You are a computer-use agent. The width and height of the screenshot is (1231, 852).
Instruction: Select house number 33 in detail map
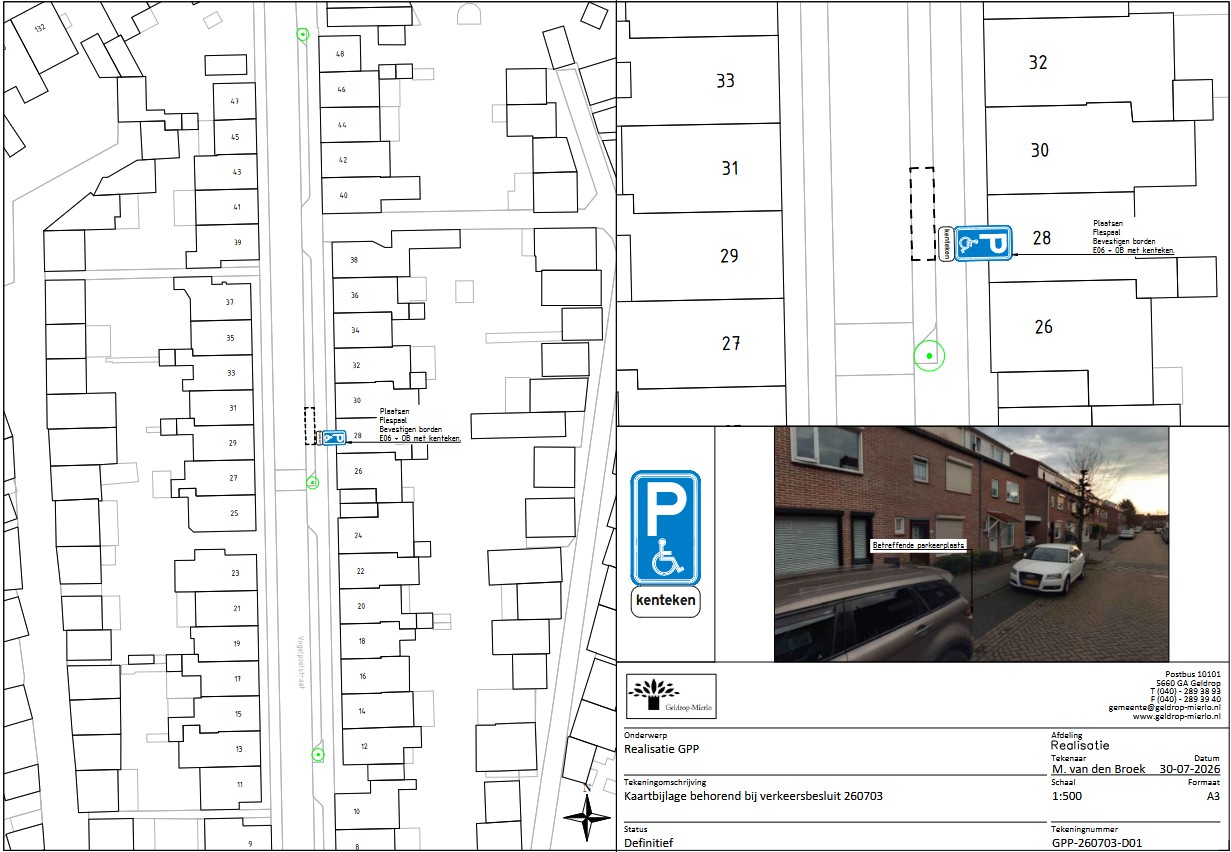click(726, 81)
